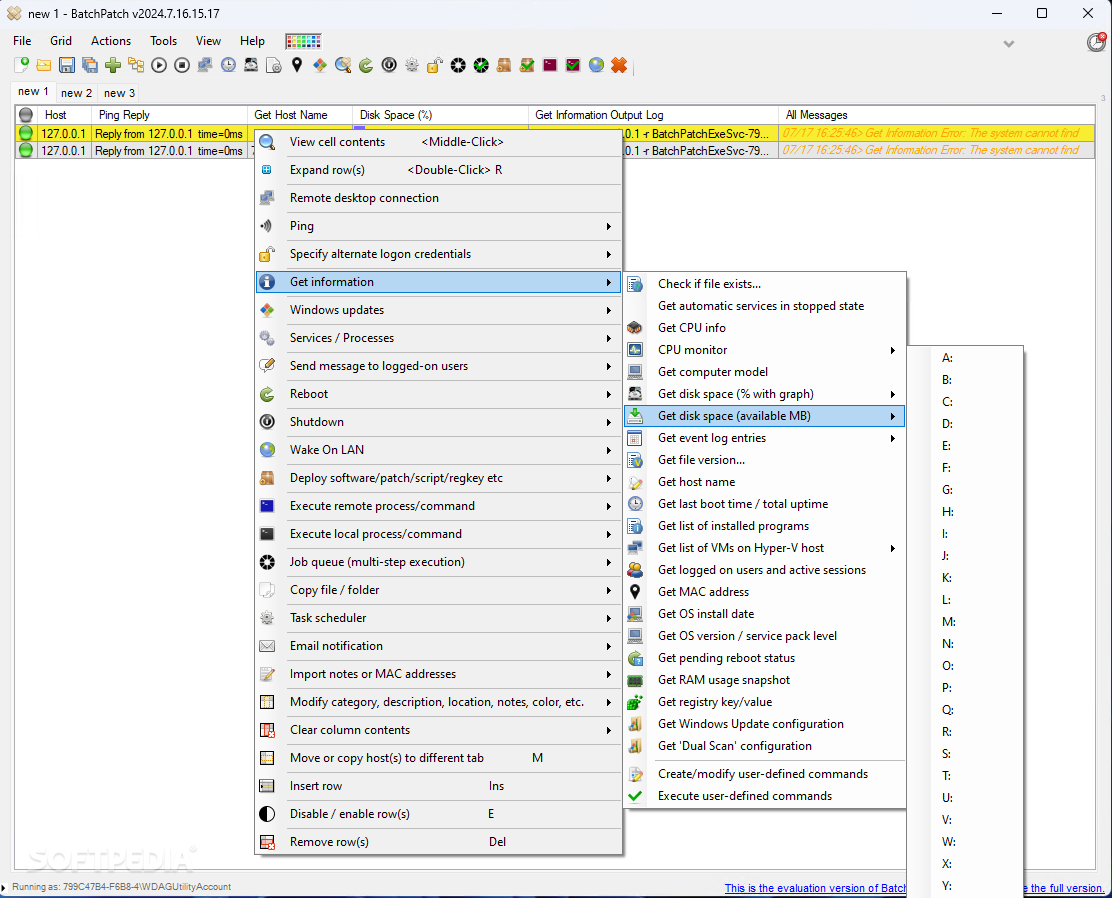This screenshot has height=898, width=1112.
Task: Click the open folder toolbar icon
Action: [44, 65]
